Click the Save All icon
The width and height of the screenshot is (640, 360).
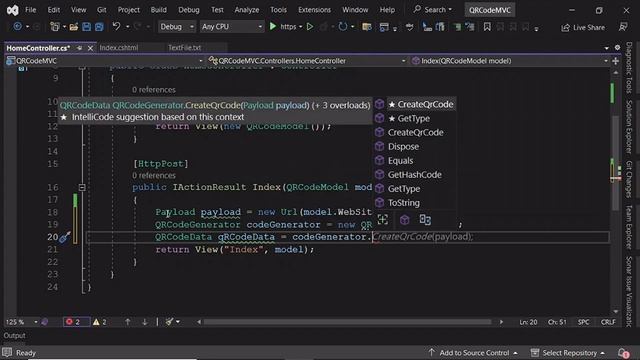click(x=99, y=27)
